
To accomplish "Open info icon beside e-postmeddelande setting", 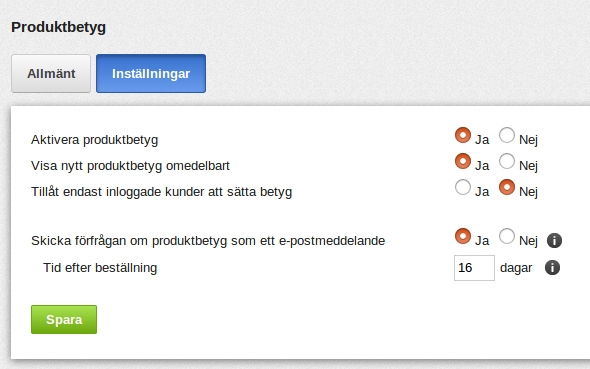I will coord(554,240).
